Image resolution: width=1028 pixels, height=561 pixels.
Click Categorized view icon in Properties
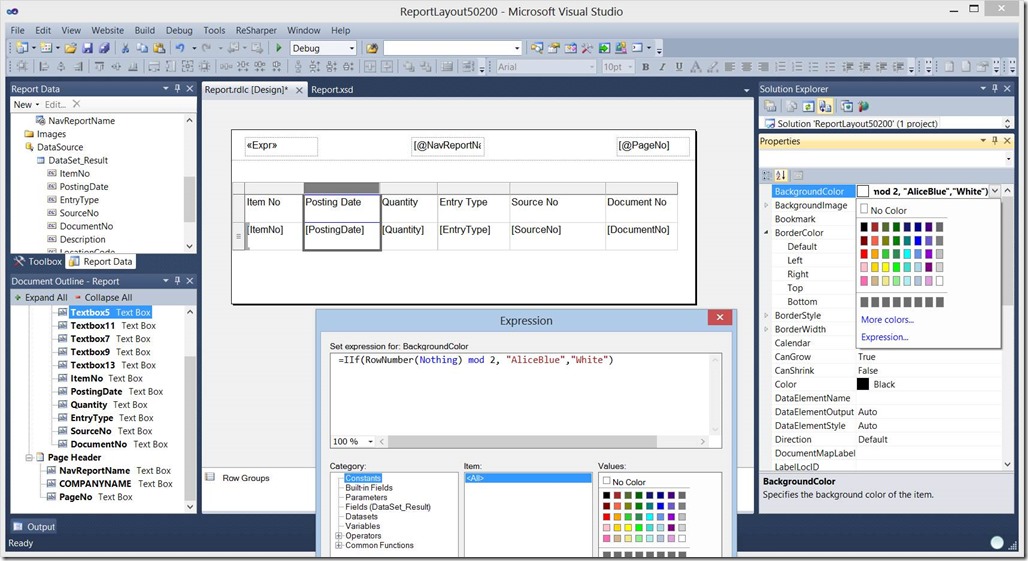[x=766, y=176]
